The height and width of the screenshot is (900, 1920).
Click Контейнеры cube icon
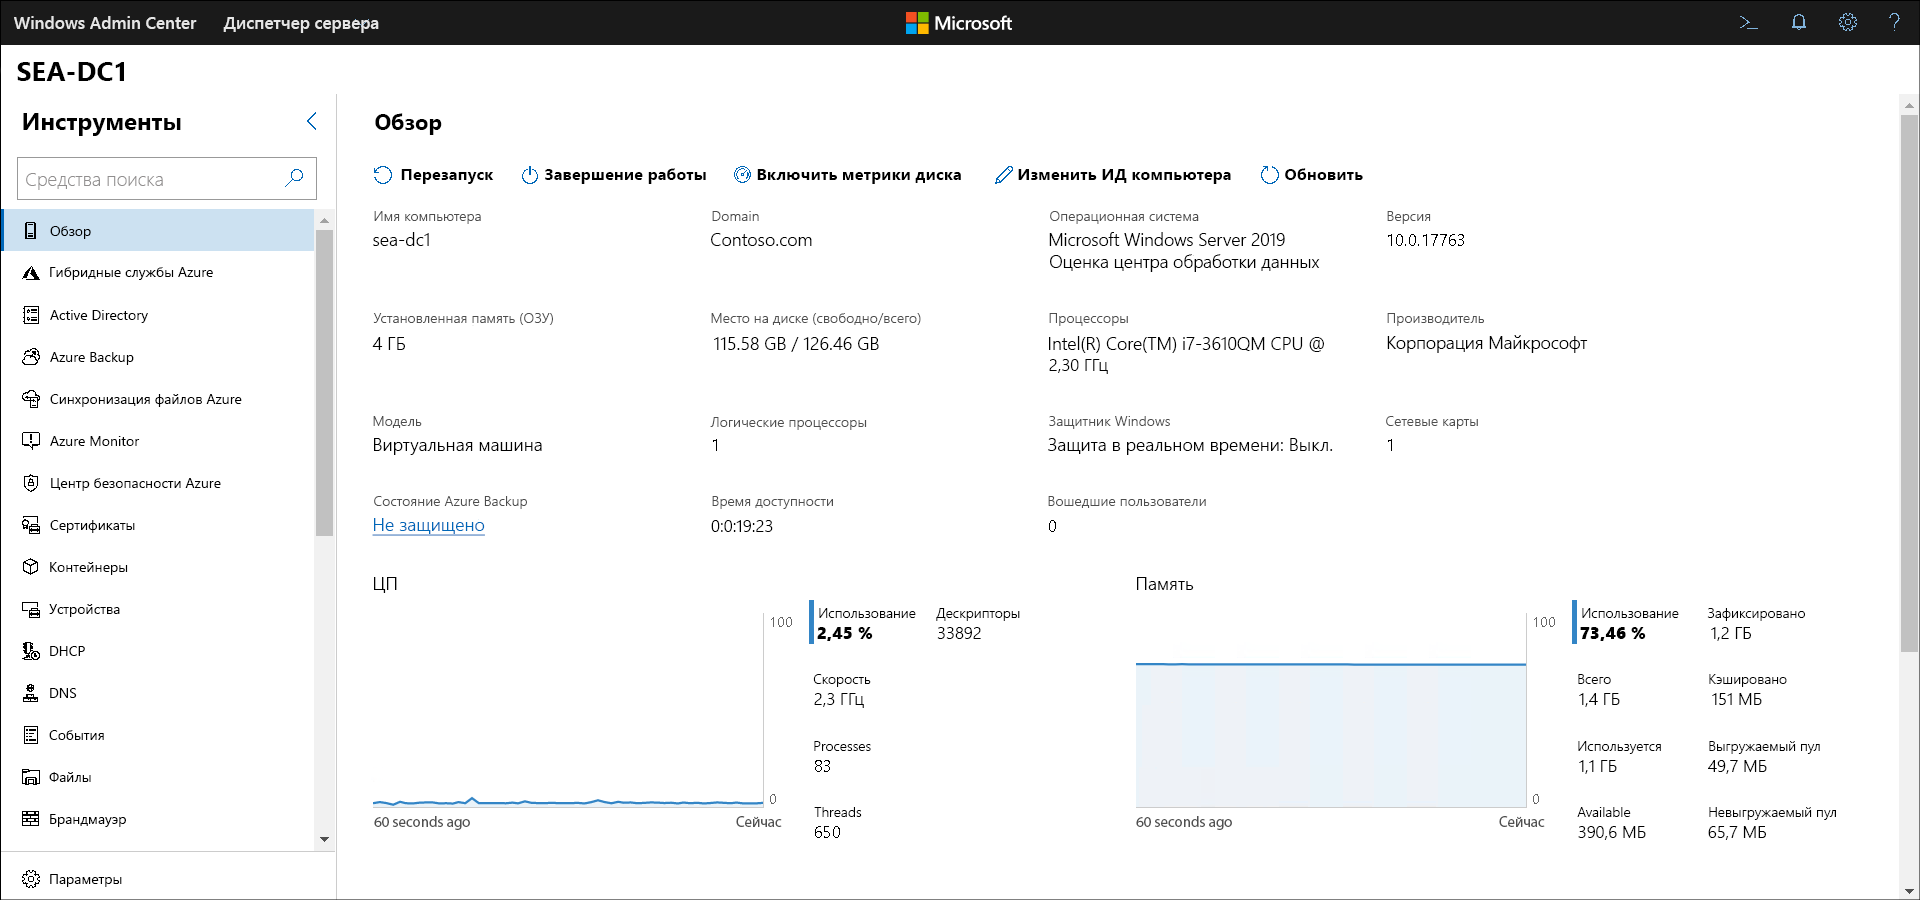[x=31, y=567]
